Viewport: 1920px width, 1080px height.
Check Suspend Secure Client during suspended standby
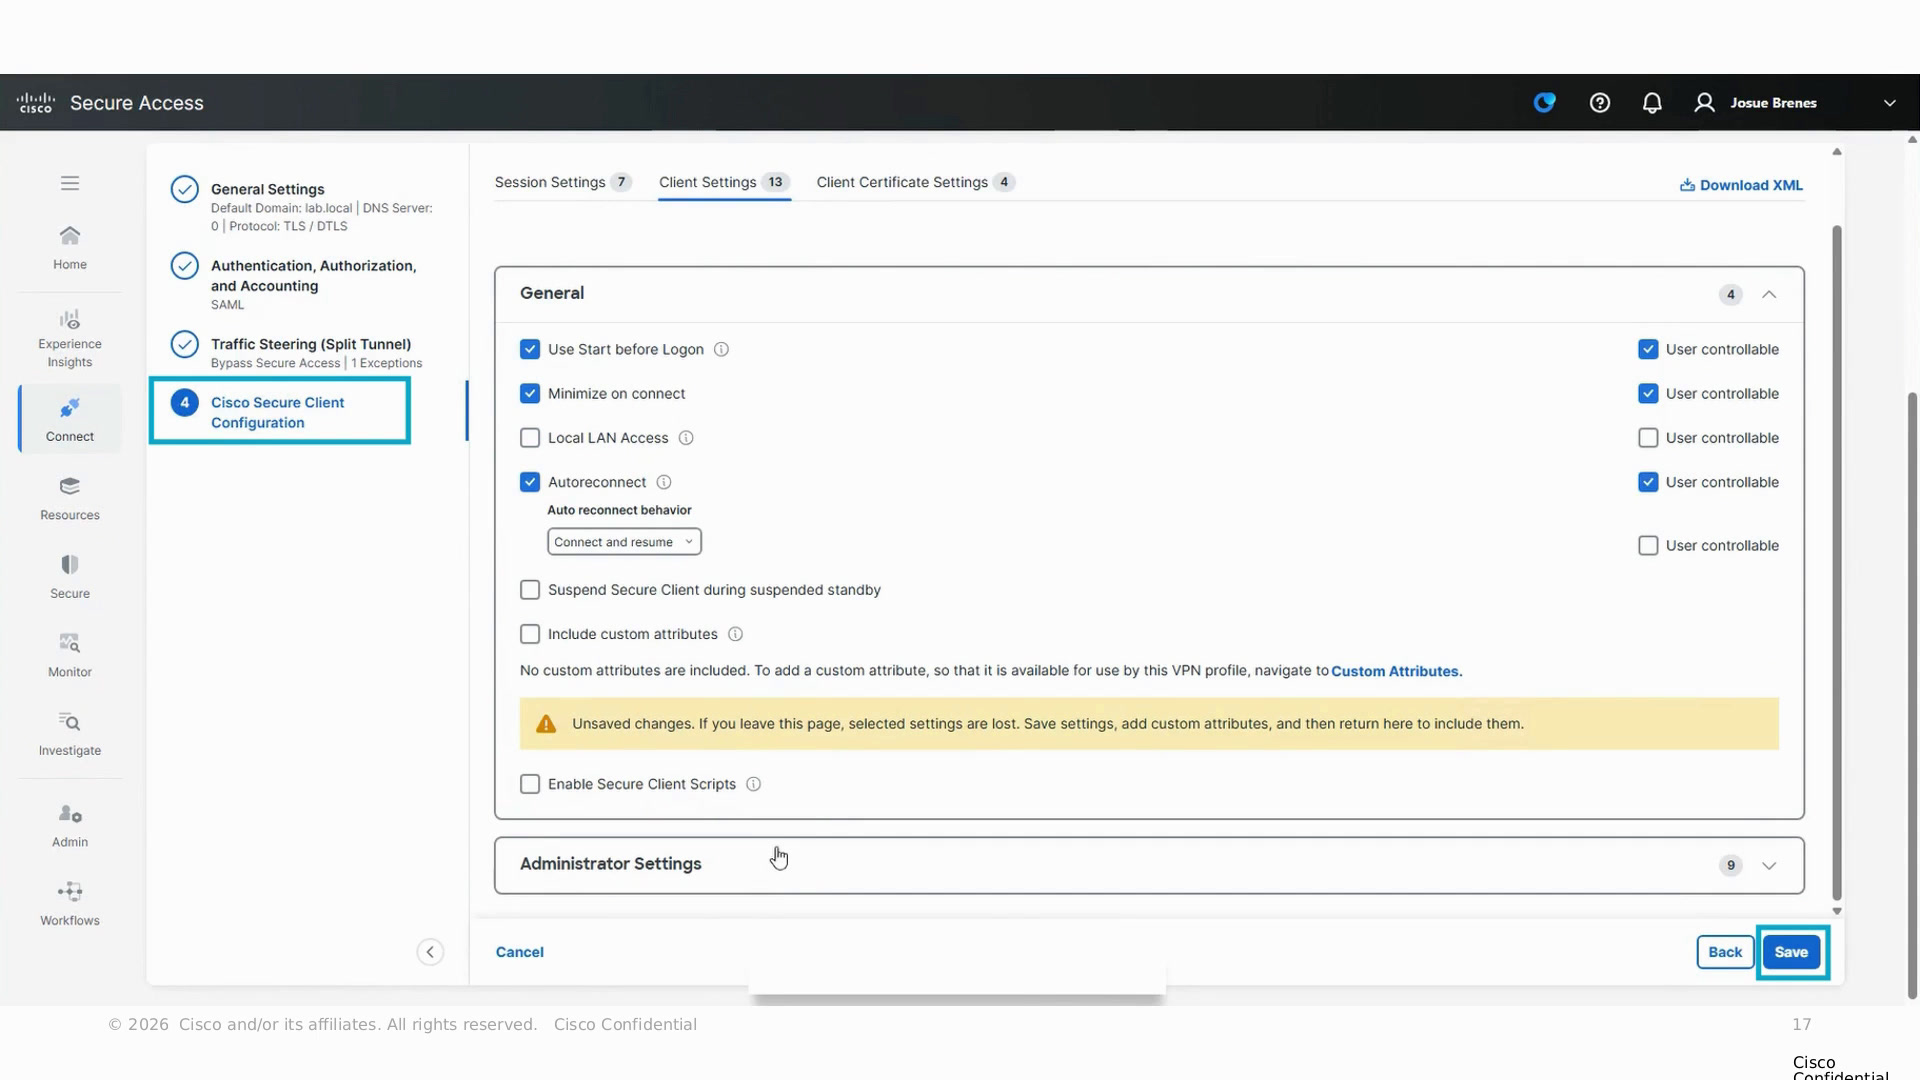tap(530, 590)
